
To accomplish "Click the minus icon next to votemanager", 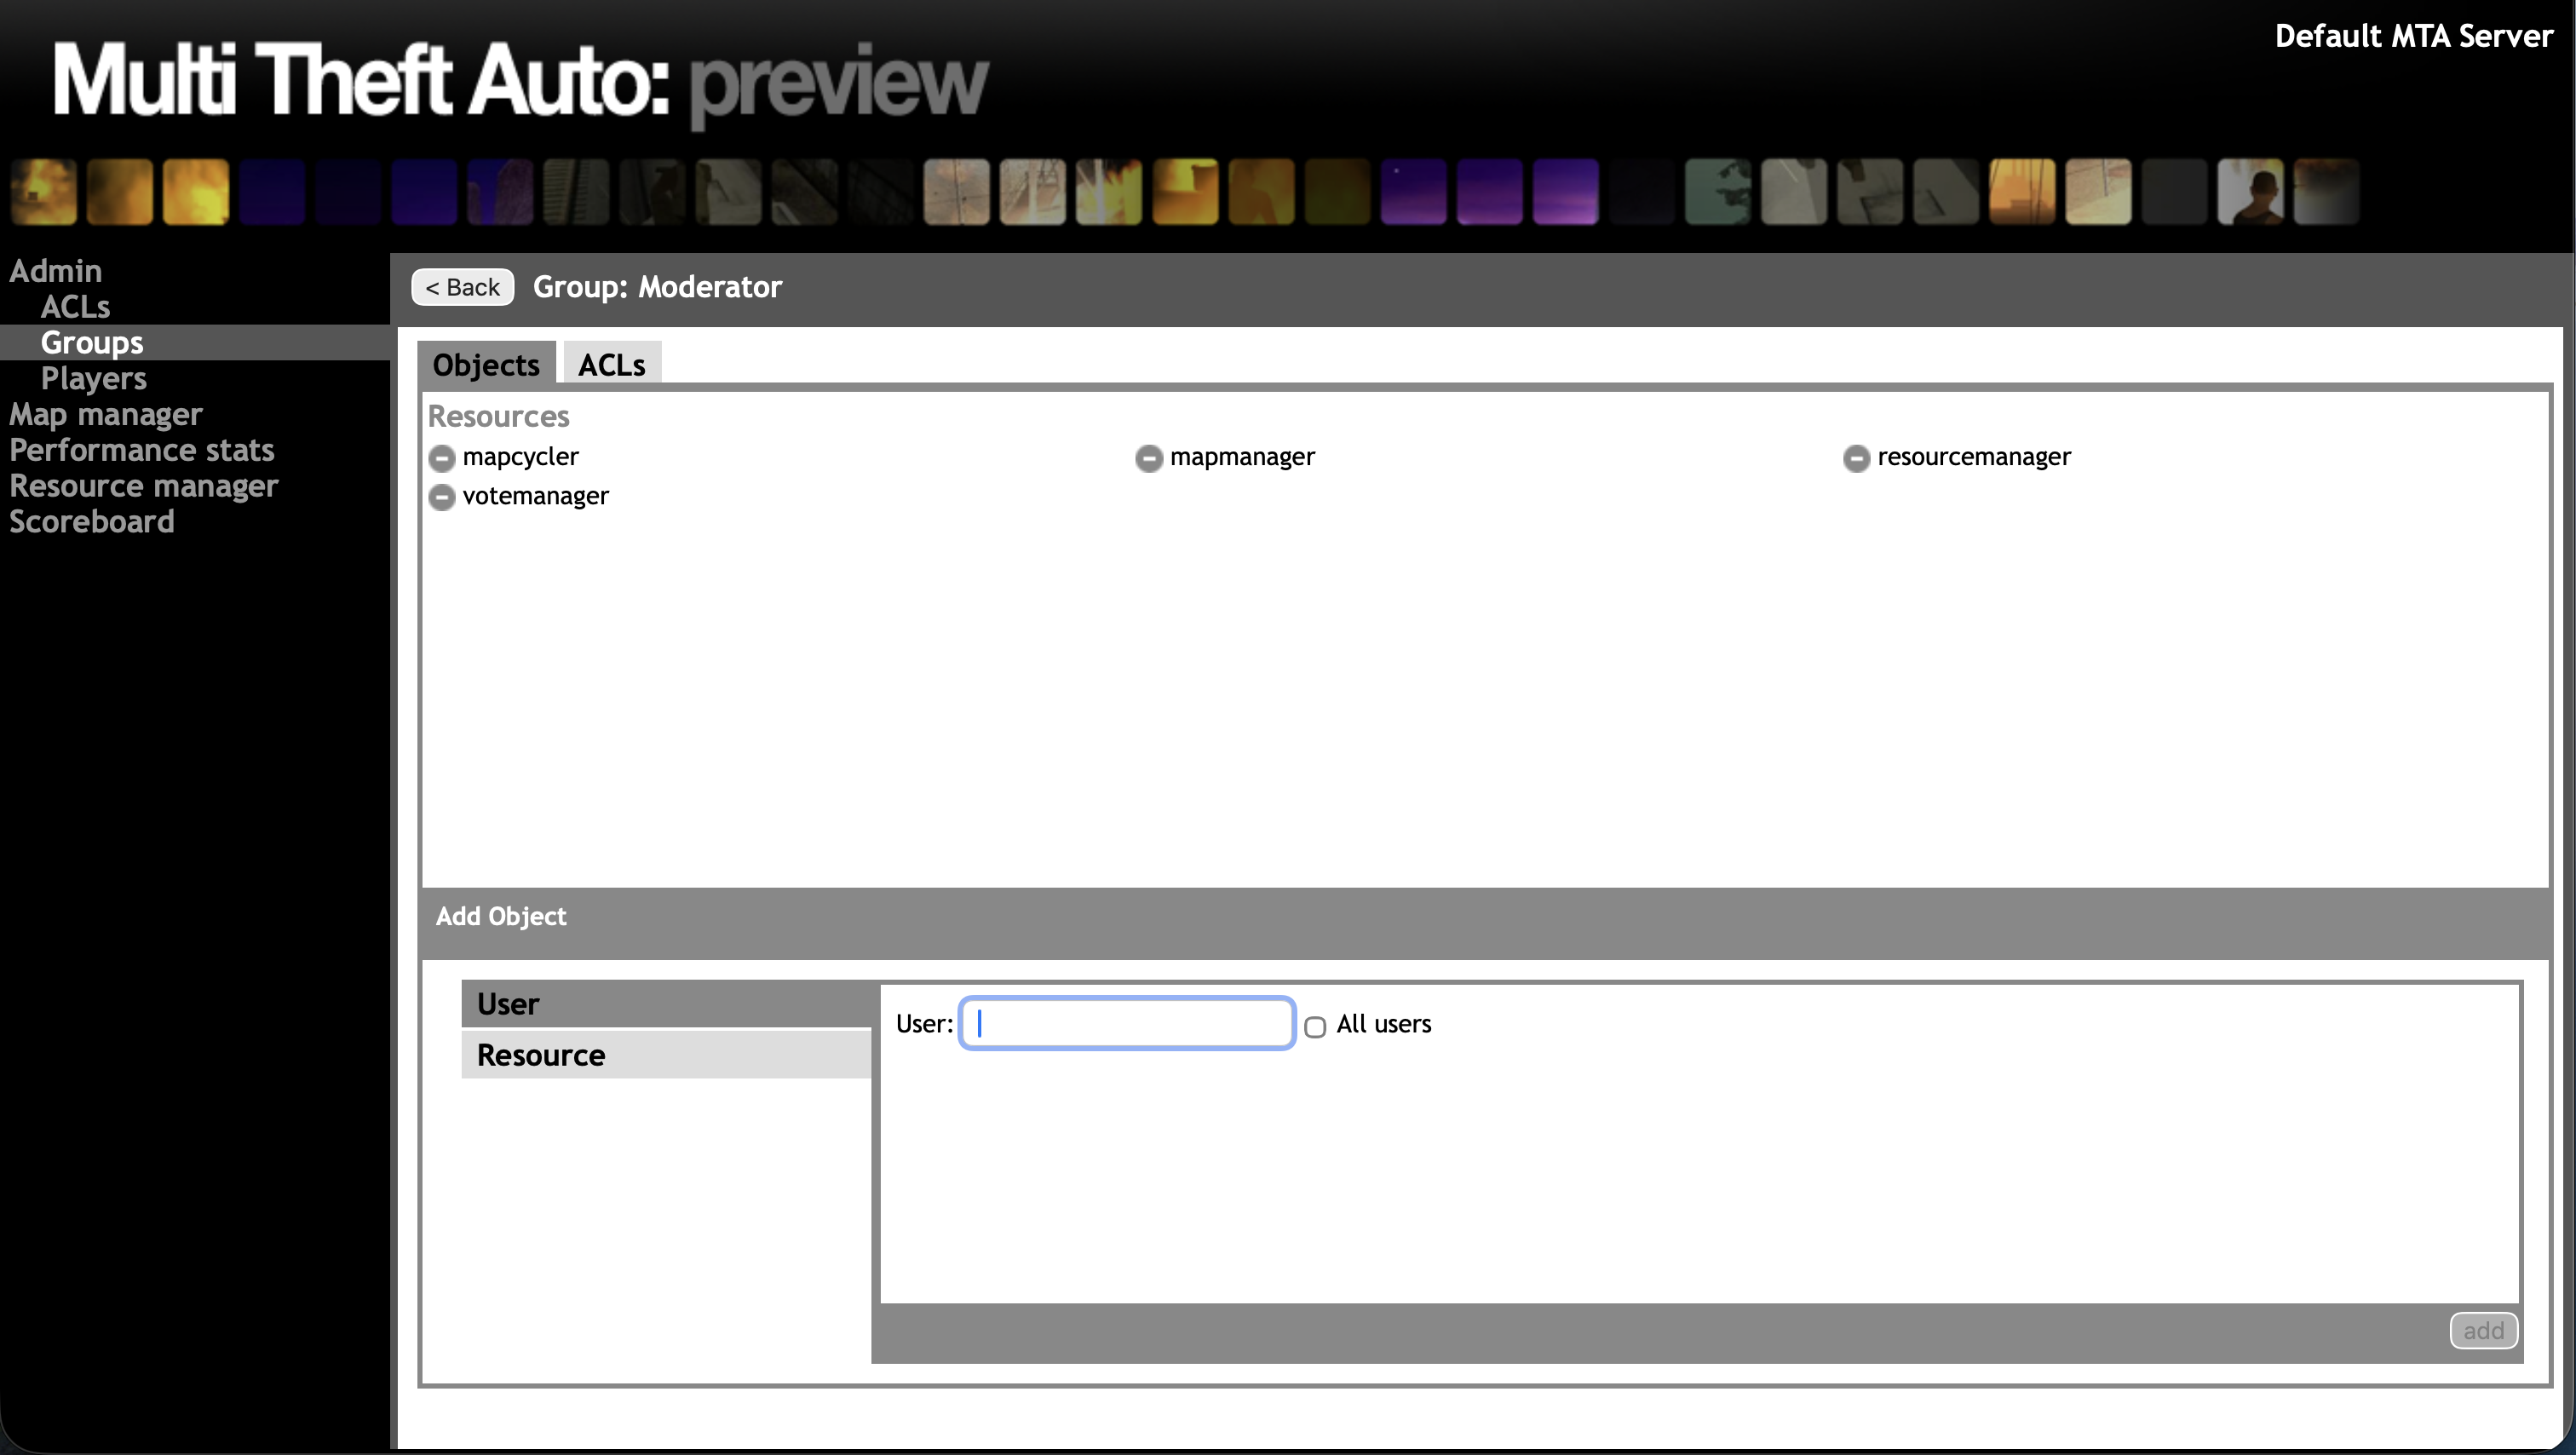I will pos(441,497).
